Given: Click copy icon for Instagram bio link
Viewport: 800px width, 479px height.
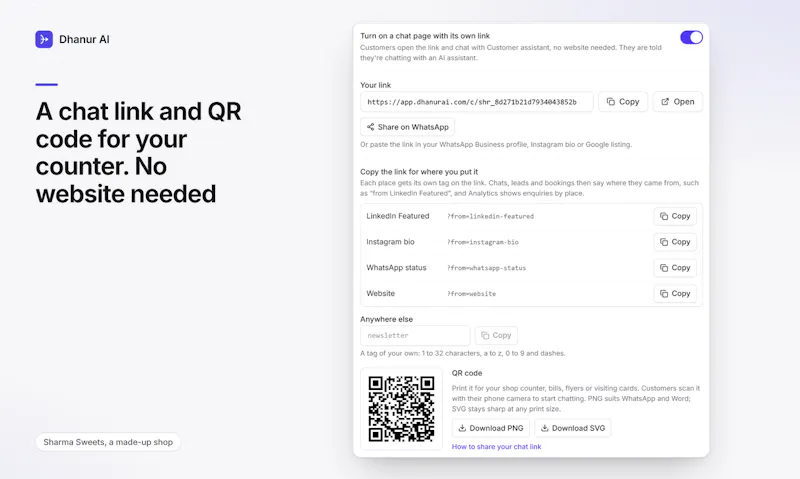Looking at the screenshot, I should pos(664,242).
